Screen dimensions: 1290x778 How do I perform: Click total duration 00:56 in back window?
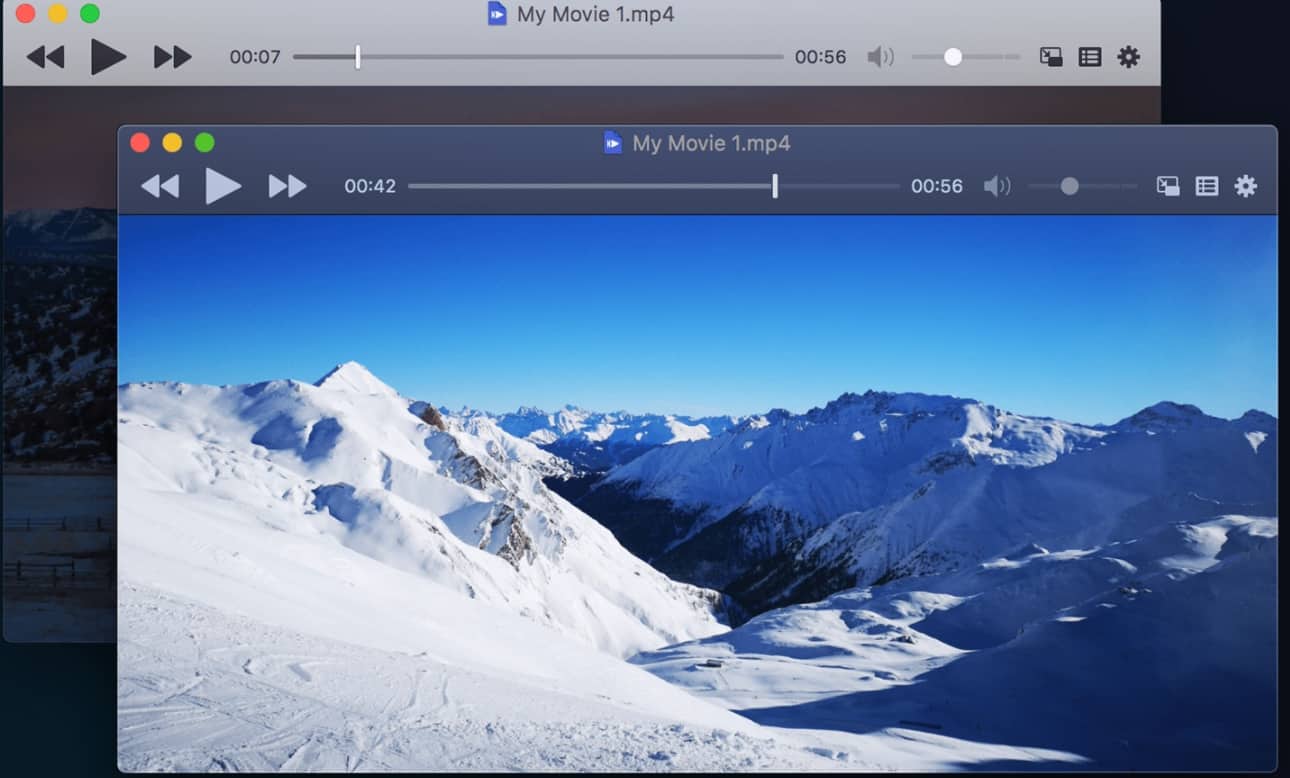(821, 57)
